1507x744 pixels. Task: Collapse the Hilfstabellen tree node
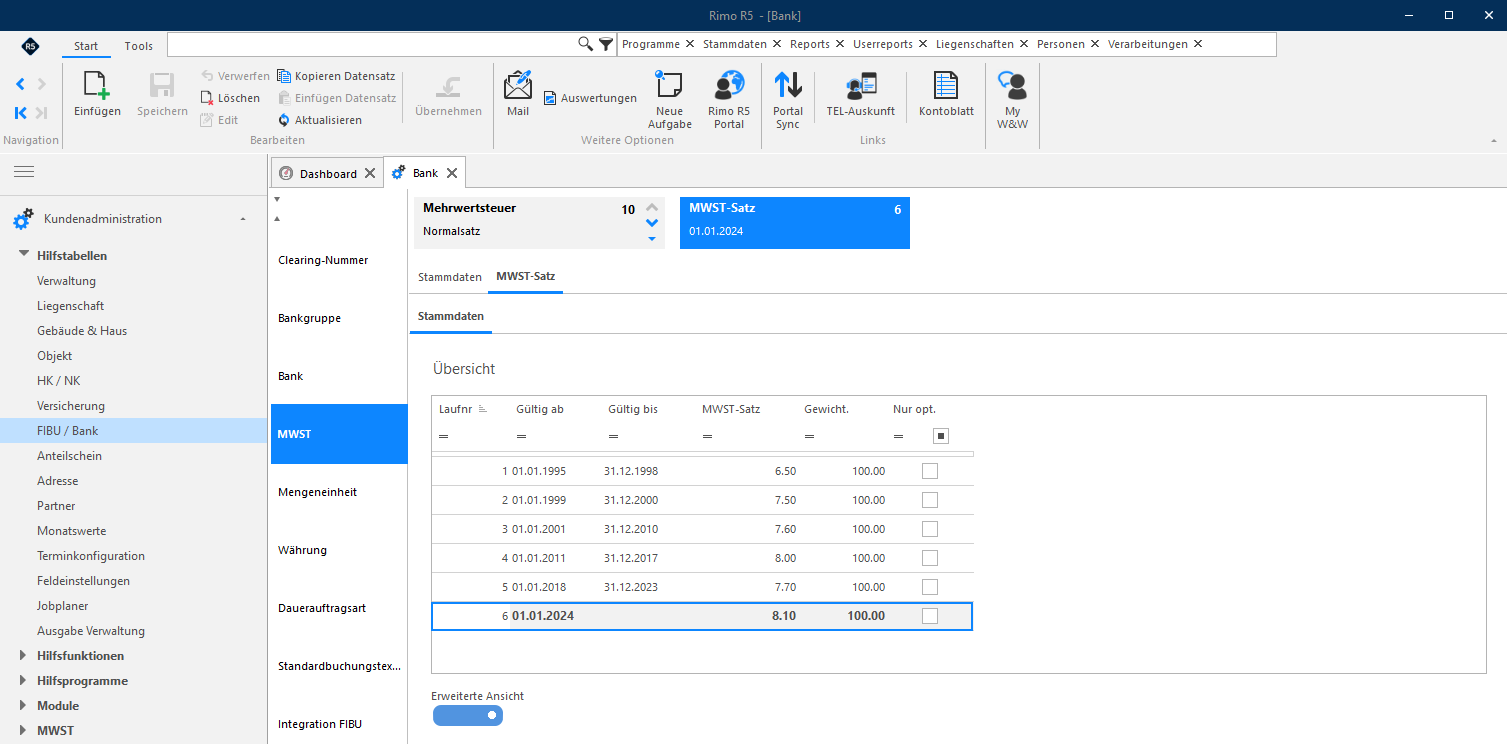[x=23, y=255]
